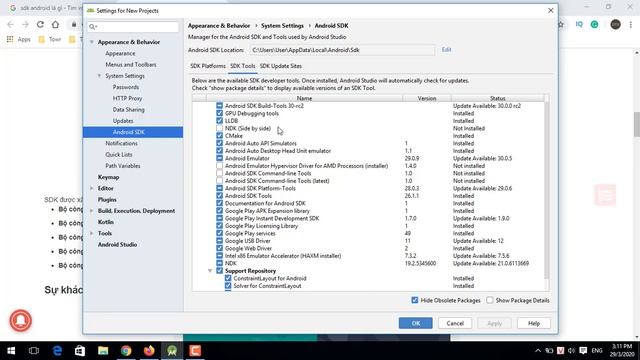Screen dimensions: 640x360
Task: Reload the page in Chrome
Action: (40, 24)
